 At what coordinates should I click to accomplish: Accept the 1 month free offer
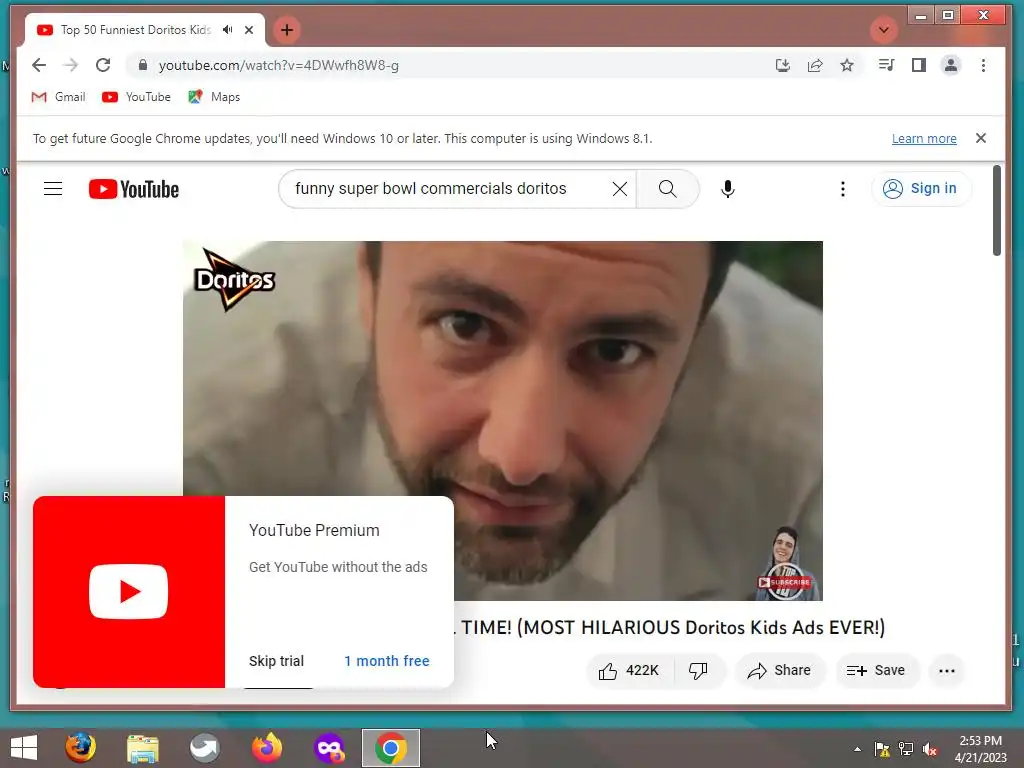387,661
